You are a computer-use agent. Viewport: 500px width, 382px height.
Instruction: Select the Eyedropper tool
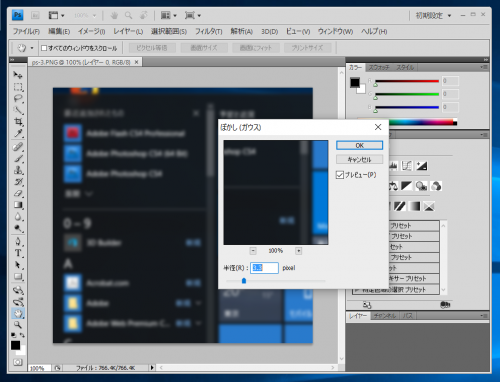[18, 133]
